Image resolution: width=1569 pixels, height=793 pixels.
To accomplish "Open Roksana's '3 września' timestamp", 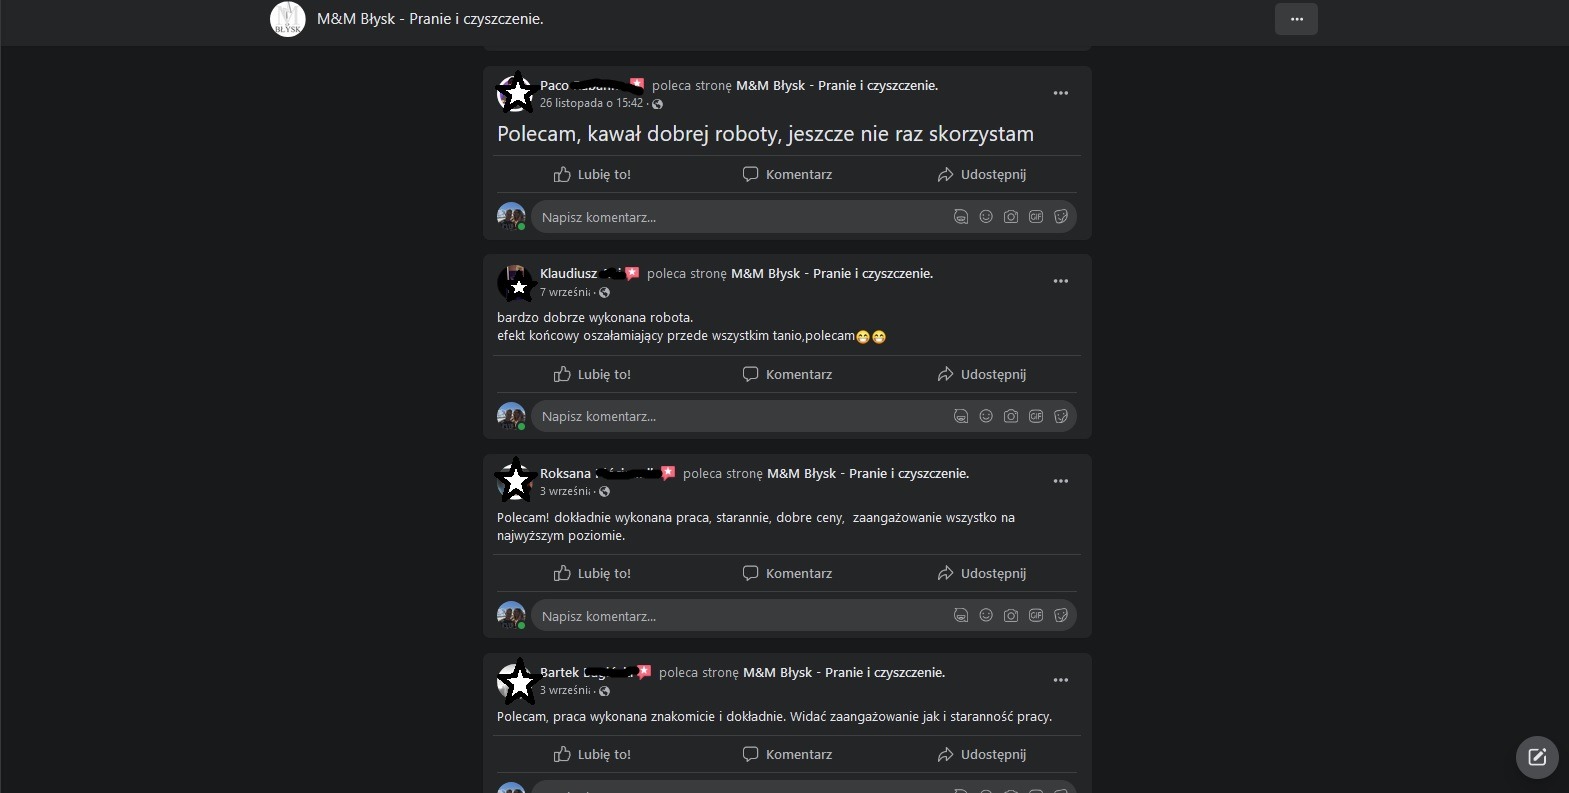I will click(565, 491).
